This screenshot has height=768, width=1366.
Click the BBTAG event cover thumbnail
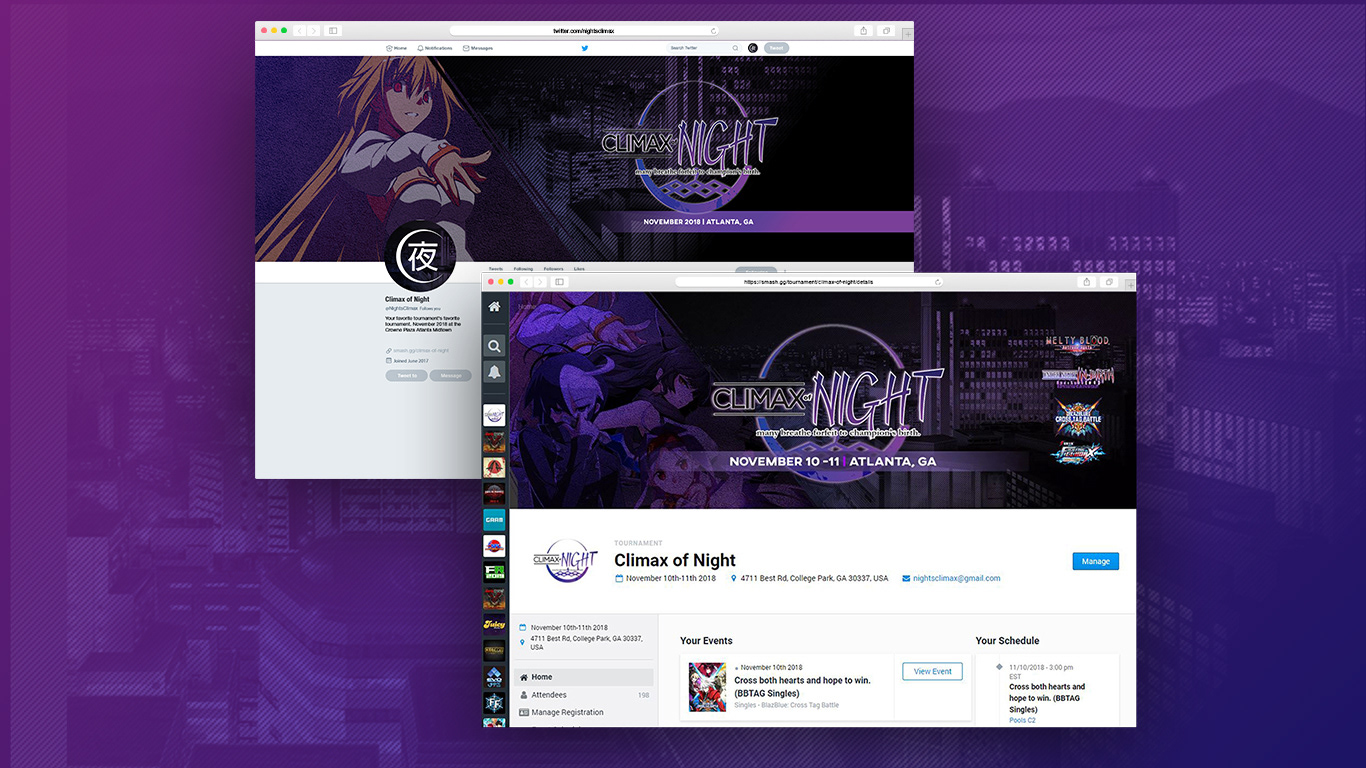[707, 687]
